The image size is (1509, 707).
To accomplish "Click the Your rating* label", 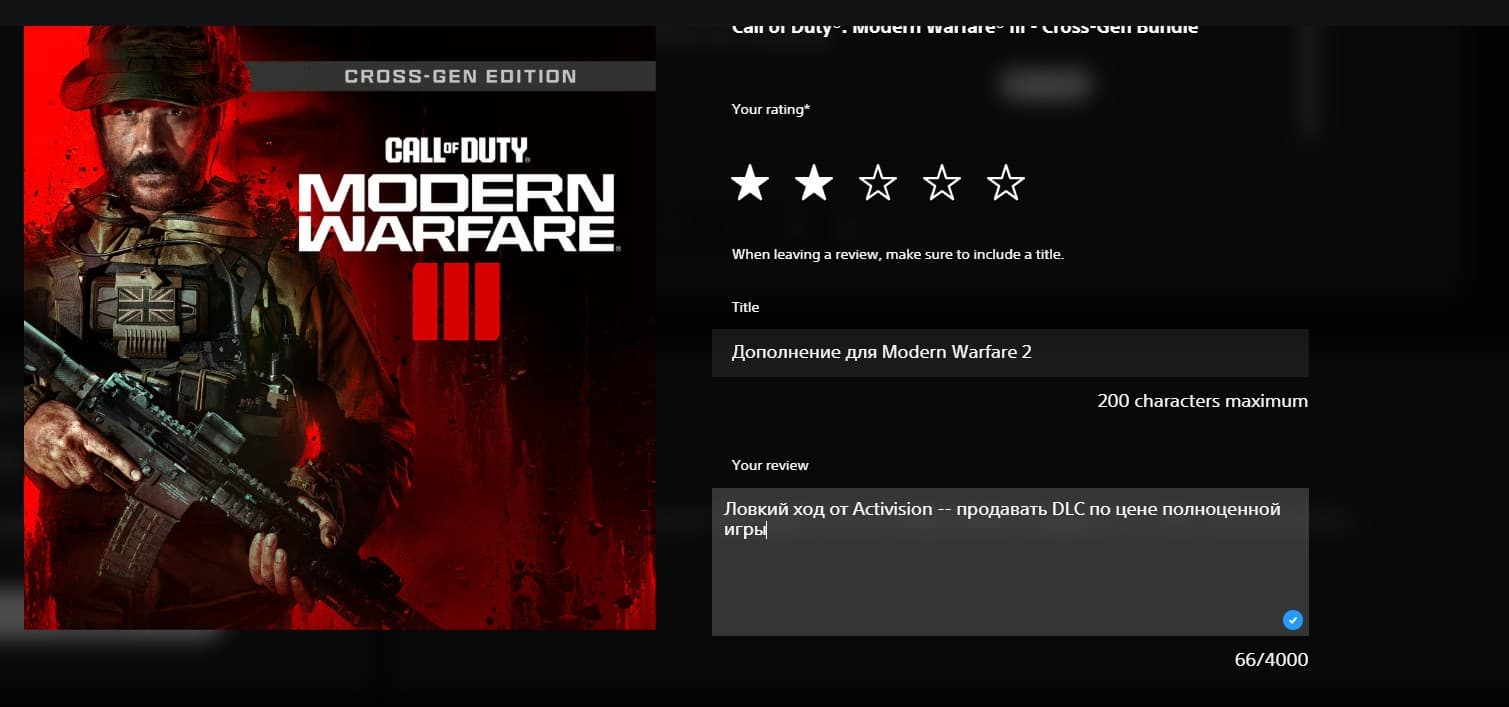I will click(771, 109).
